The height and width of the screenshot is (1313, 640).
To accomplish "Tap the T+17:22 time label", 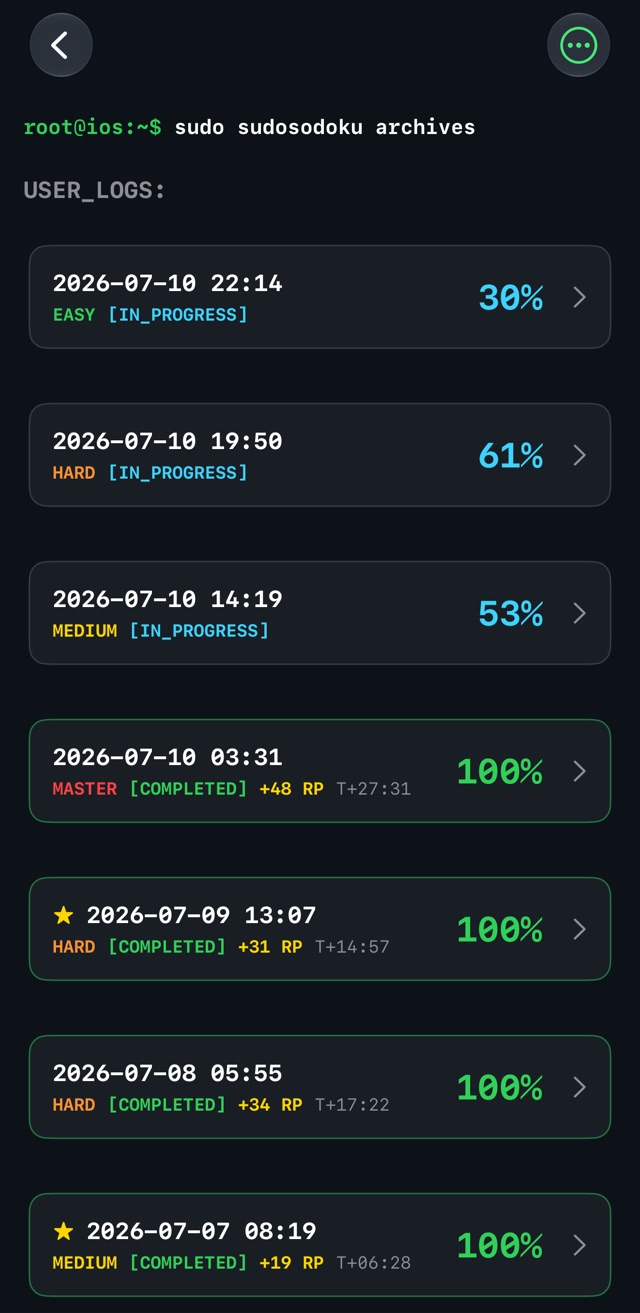I will coord(352,1104).
